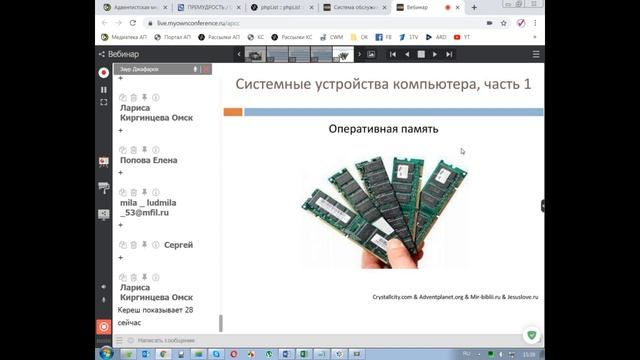Open chat options menu left of message field
The width and height of the screenshot is (640, 360).
coord(119,340)
